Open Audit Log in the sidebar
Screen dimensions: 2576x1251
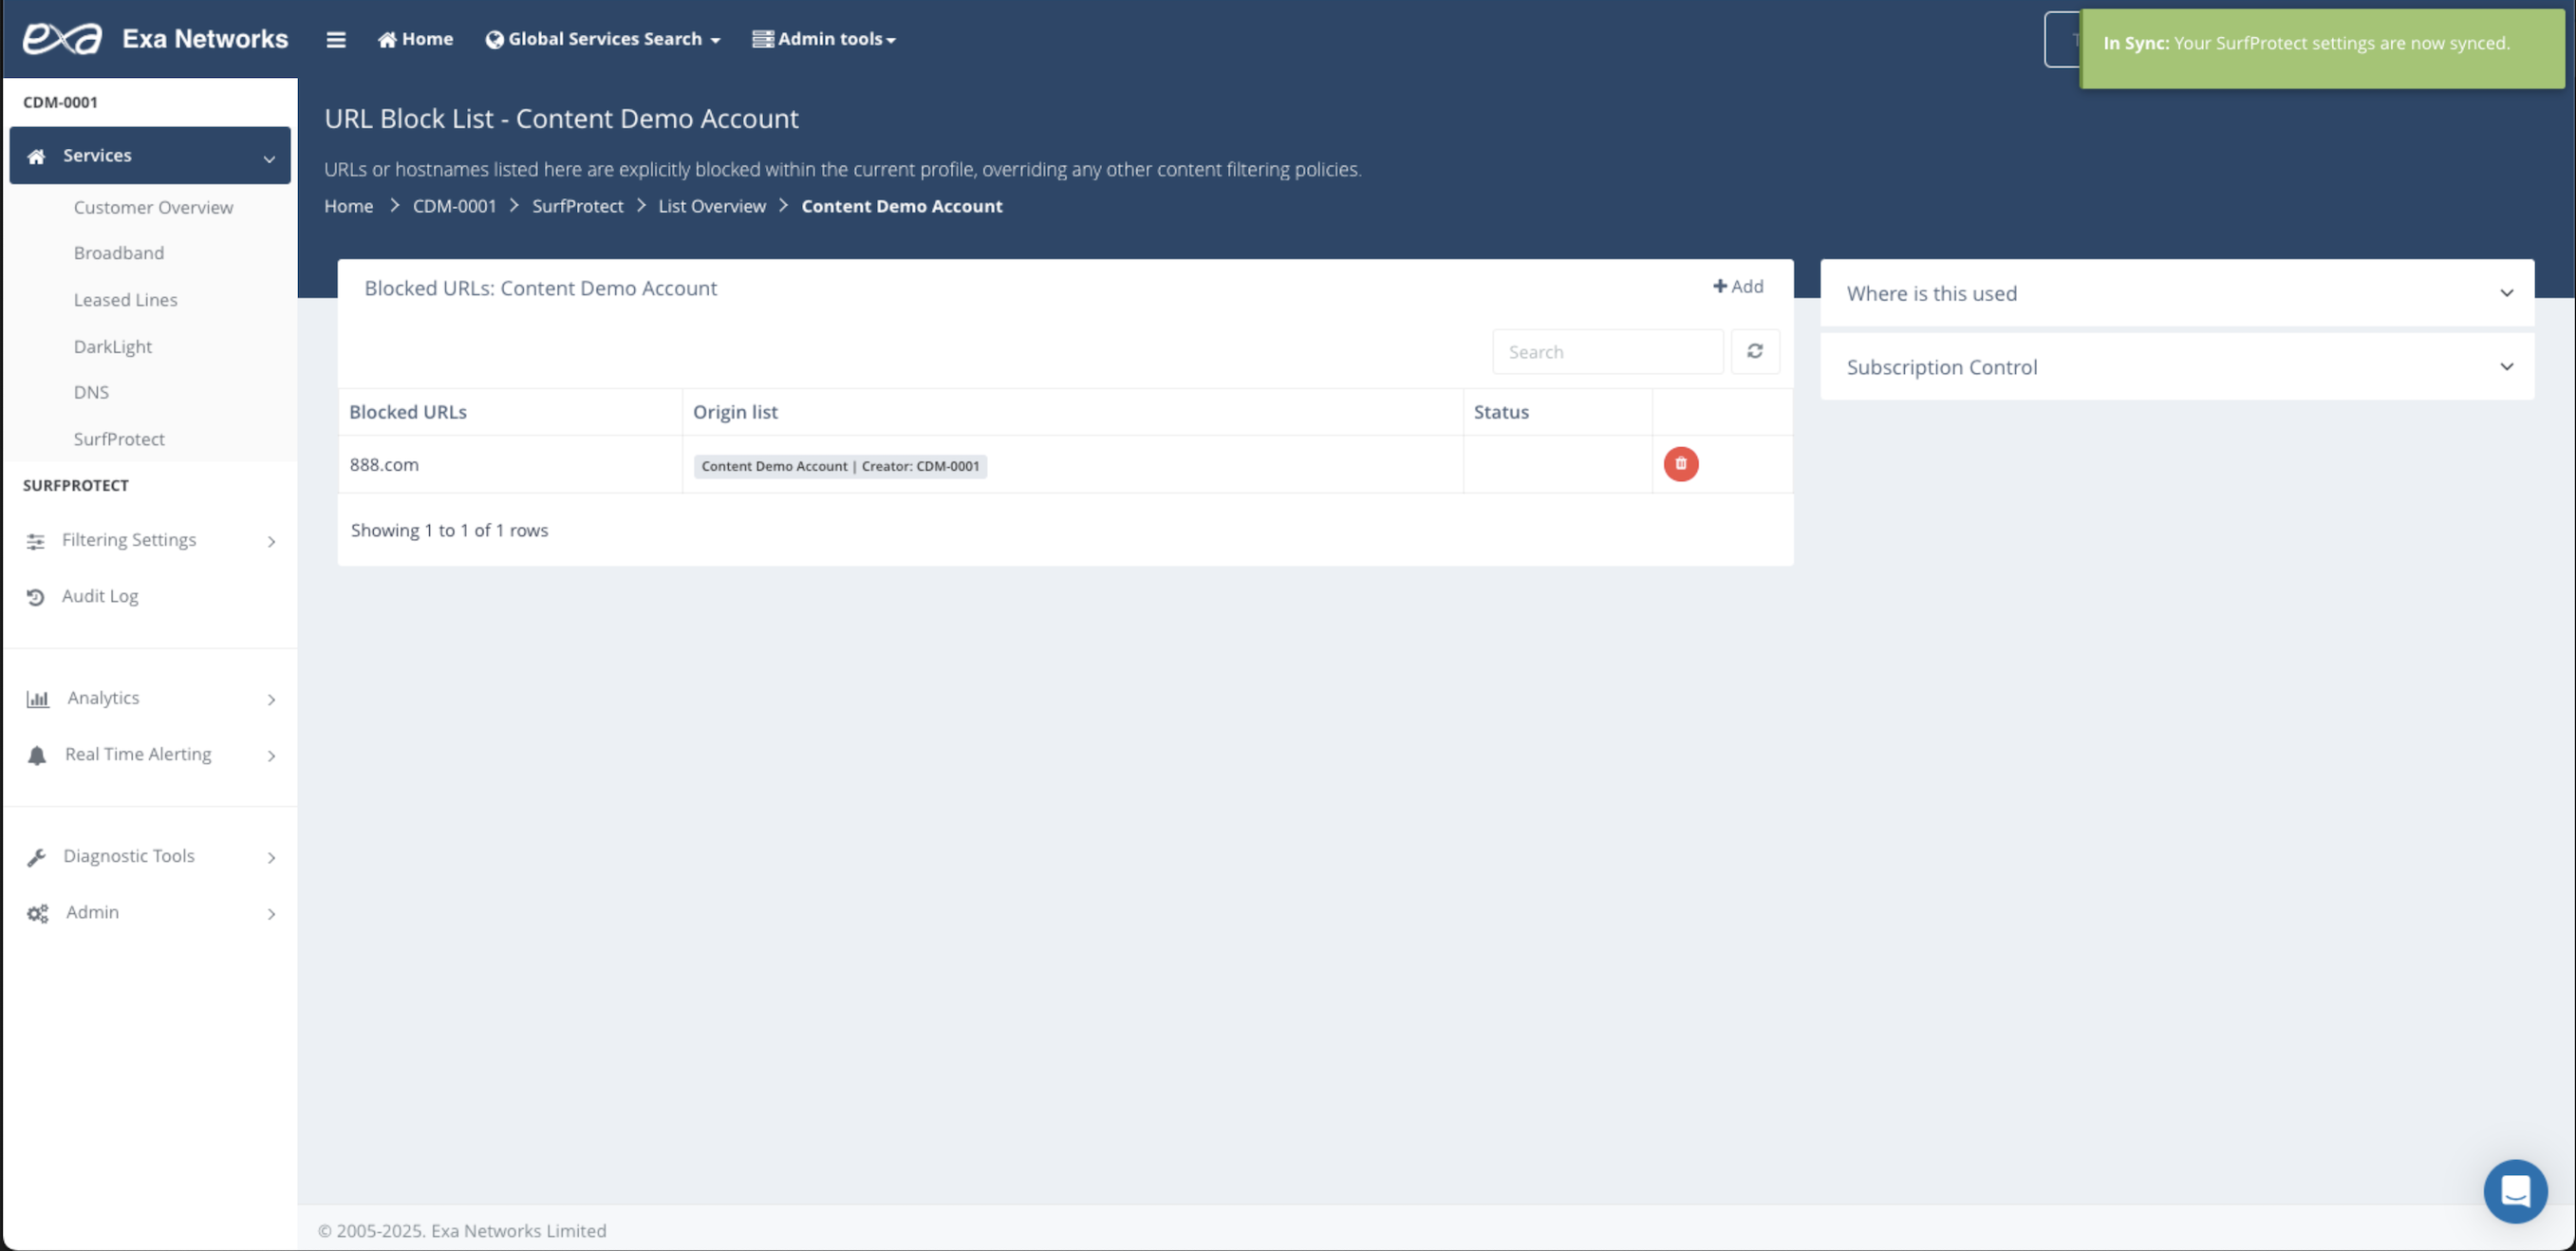click(100, 596)
